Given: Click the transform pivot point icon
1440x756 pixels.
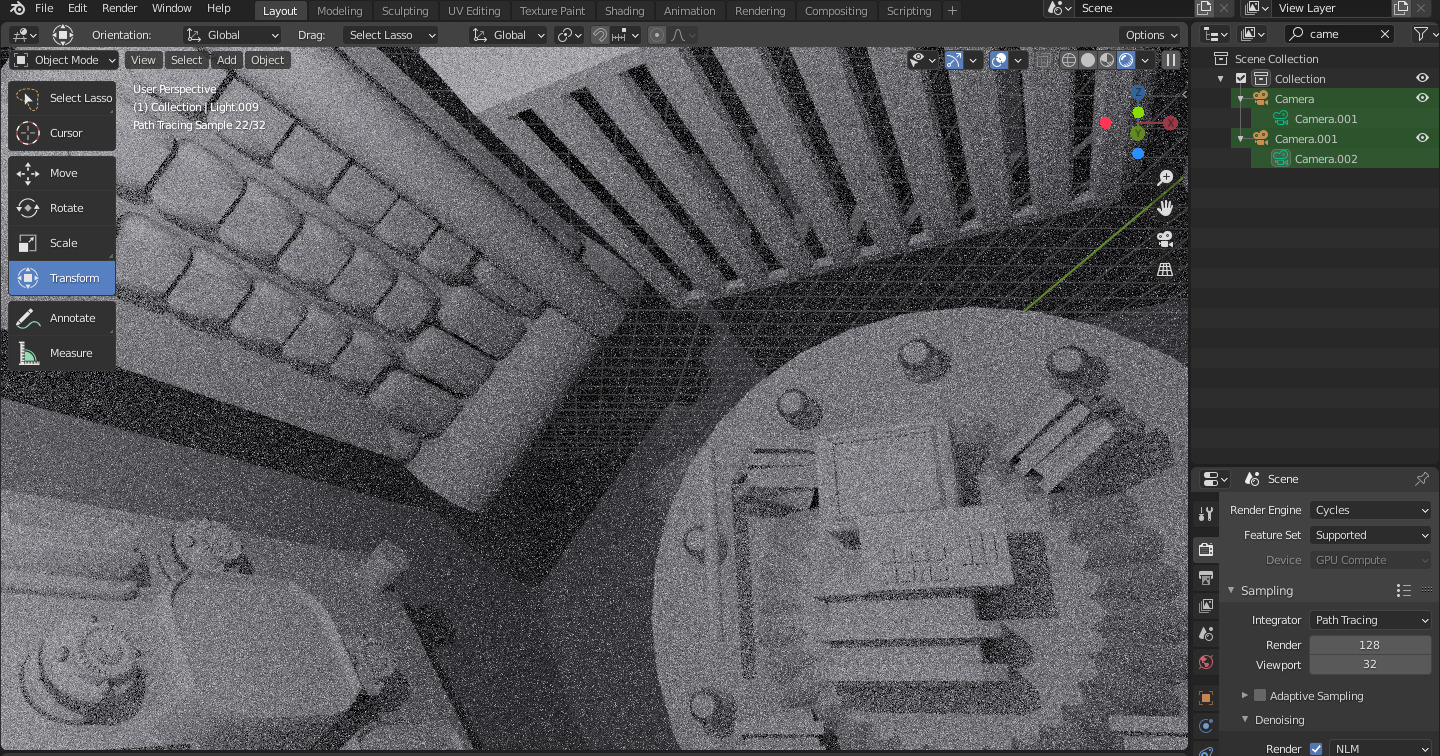Looking at the screenshot, I should [x=570, y=35].
